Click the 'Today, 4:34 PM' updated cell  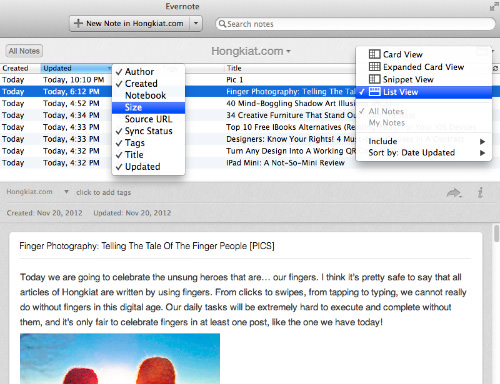coord(71,115)
